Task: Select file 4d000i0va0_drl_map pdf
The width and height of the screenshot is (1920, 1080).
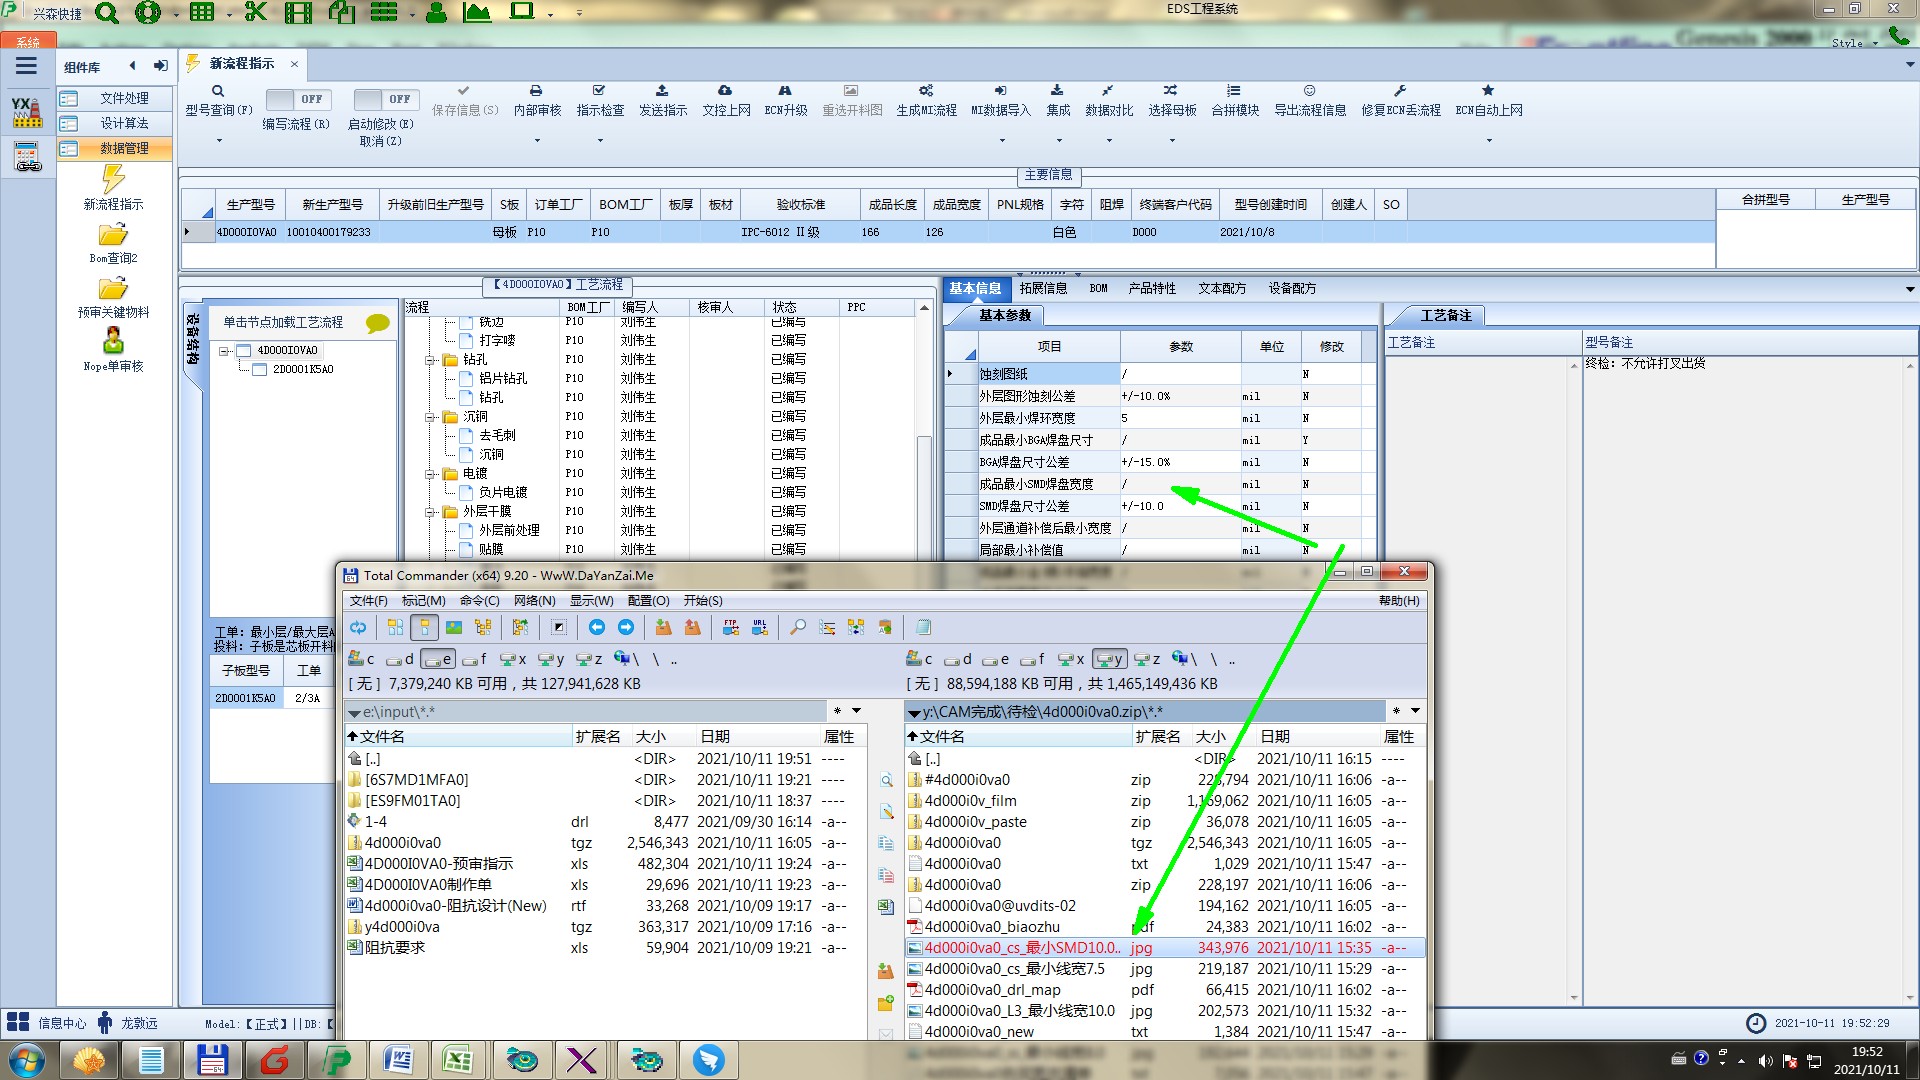Action: [992, 990]
